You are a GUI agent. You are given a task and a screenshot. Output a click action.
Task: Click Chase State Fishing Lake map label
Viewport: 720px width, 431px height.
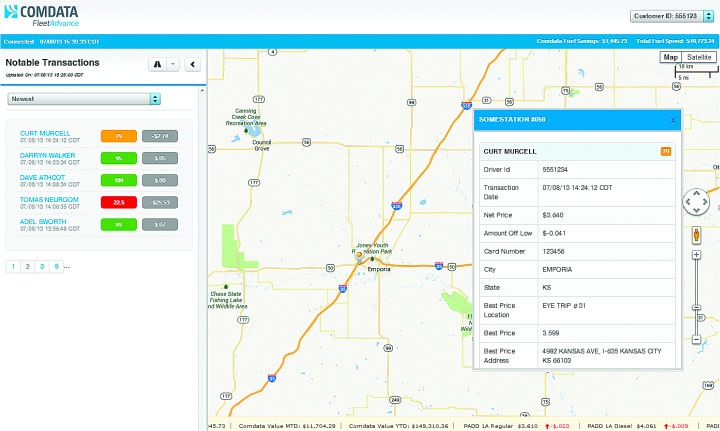227,300
